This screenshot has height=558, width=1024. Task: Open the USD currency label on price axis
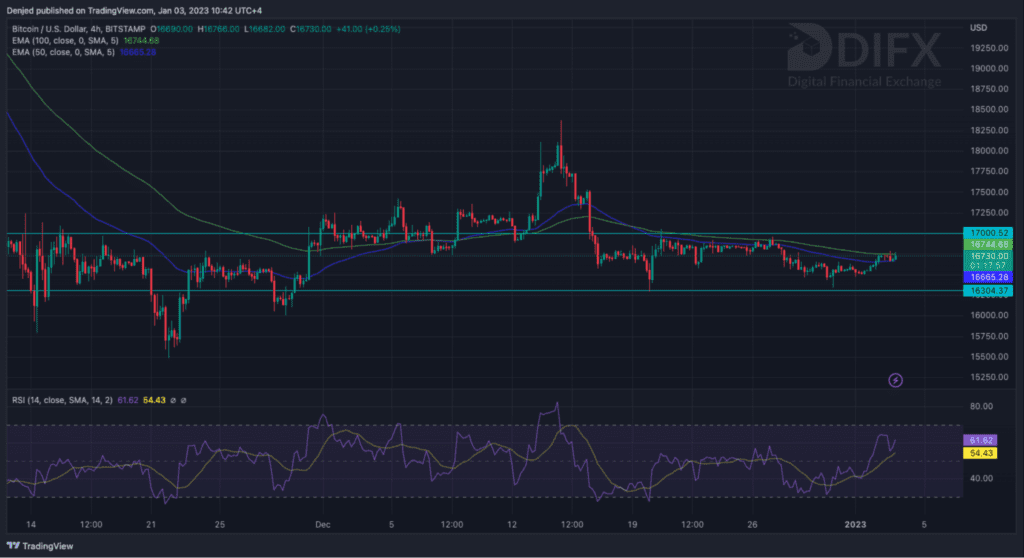pos(977,27)
